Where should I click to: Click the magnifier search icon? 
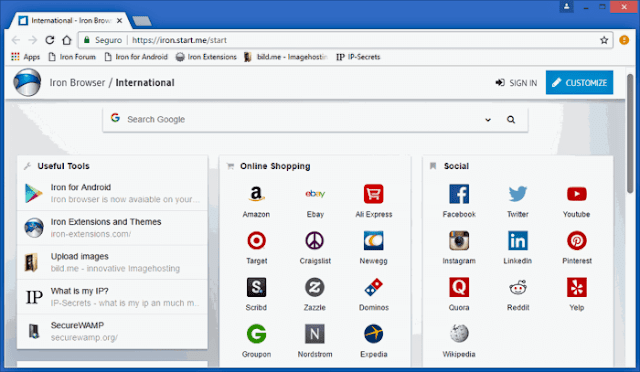coord(511,120)
